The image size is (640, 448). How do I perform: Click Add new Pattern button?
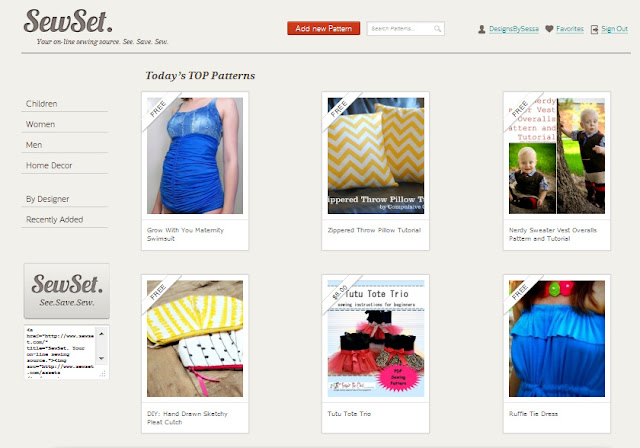(323, 29)
